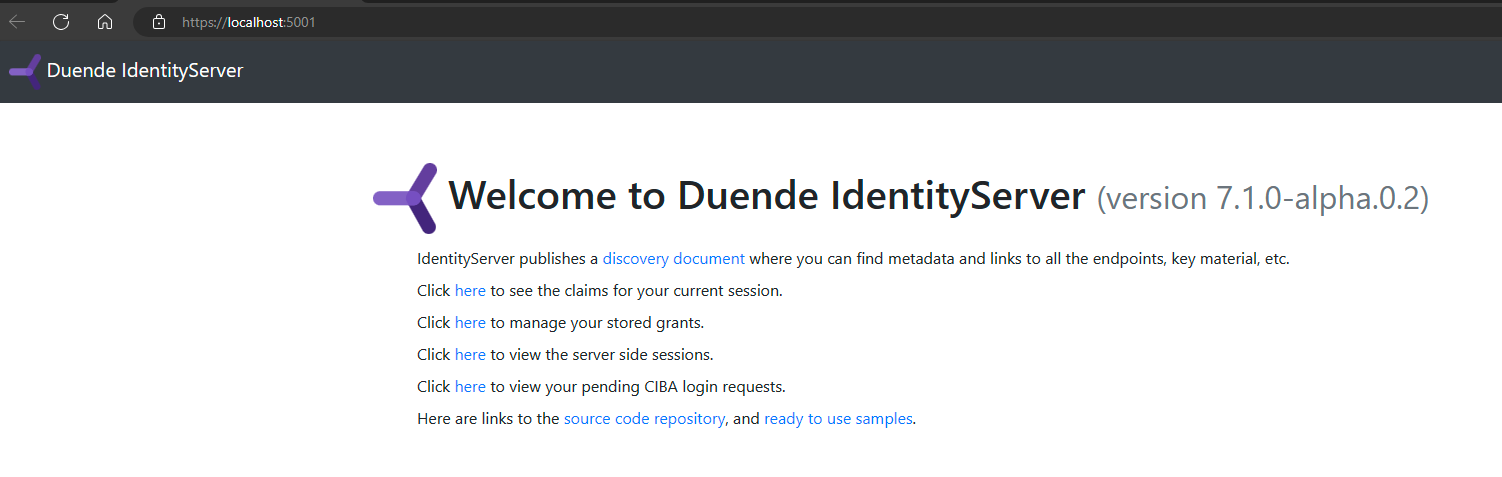Click 'here' for pending CIBA login requests
The image size is (1502, 477).
pos(470,386)
